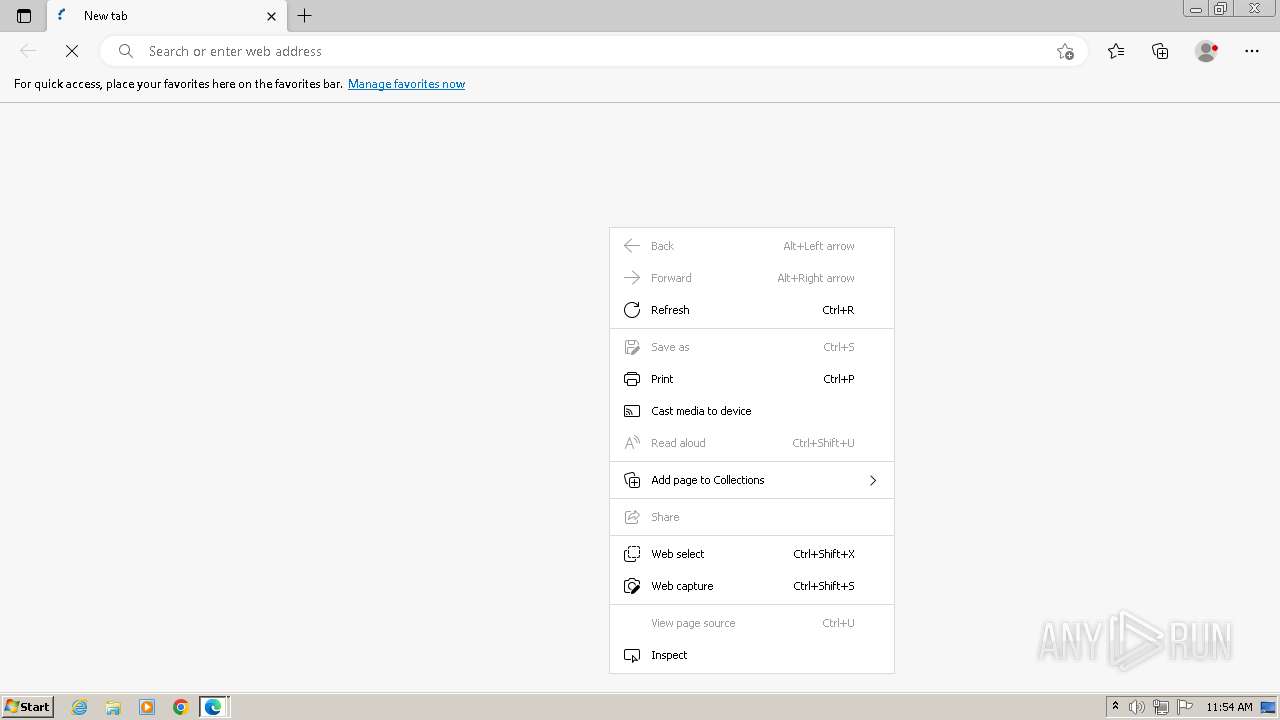This screenshot has width=1280, height=720.
Task: Open File Explorer from taskbar
Action: [113, 707]
